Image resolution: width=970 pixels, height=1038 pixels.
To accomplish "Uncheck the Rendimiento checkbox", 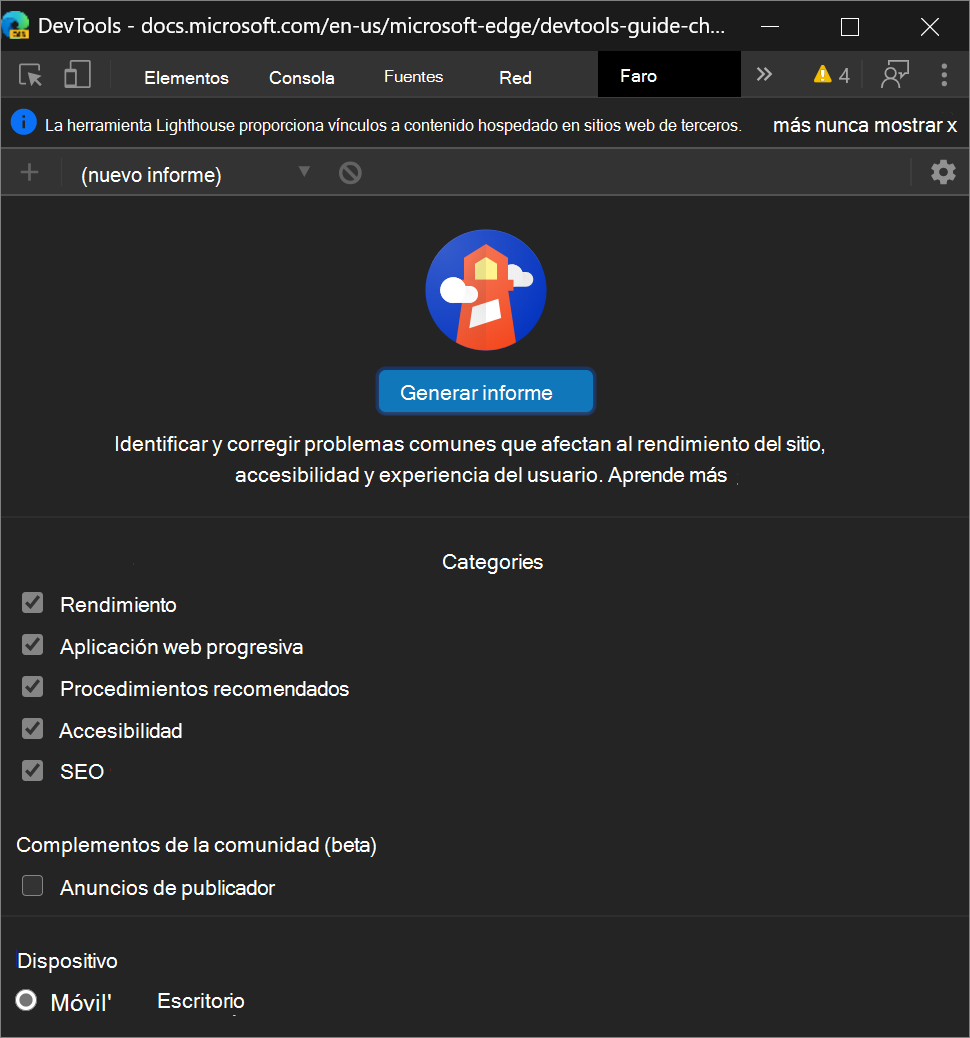I will [32, 603].
